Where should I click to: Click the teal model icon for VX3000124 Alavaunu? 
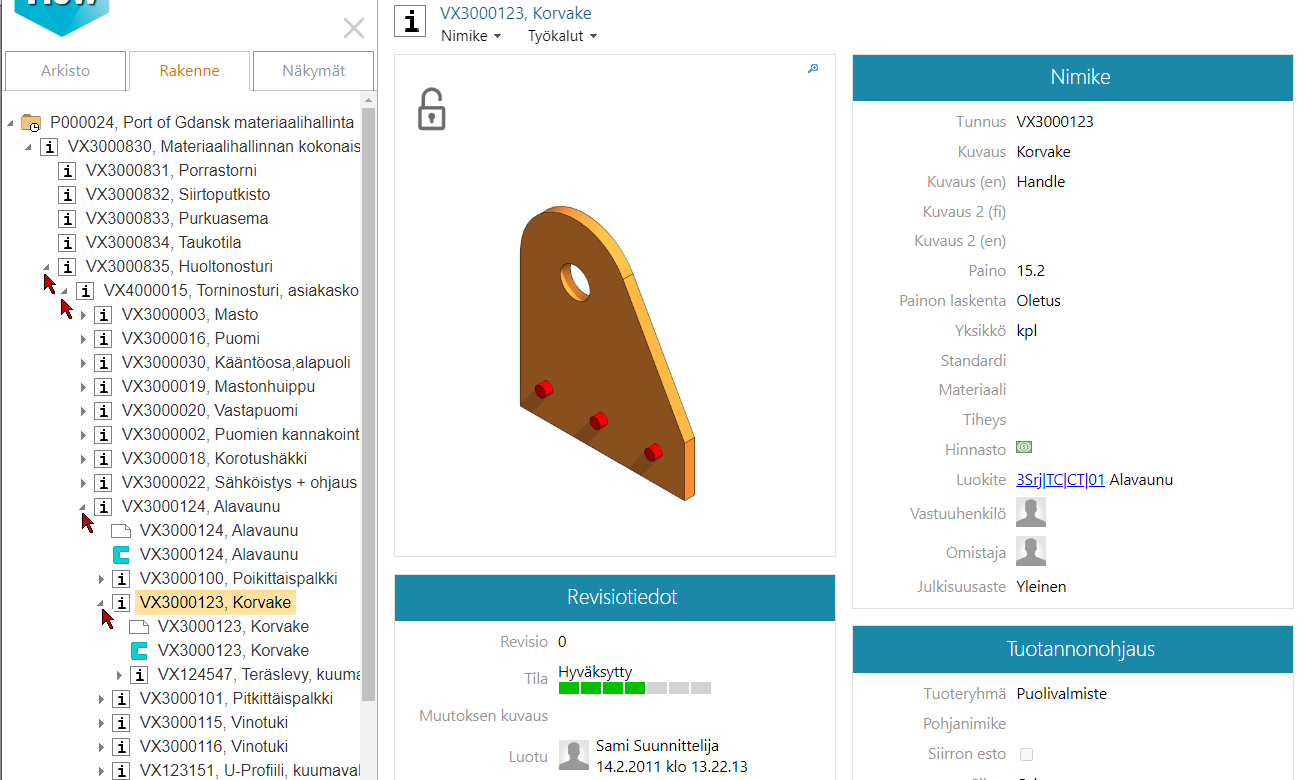pyautogui.click(x=121, y=555)
